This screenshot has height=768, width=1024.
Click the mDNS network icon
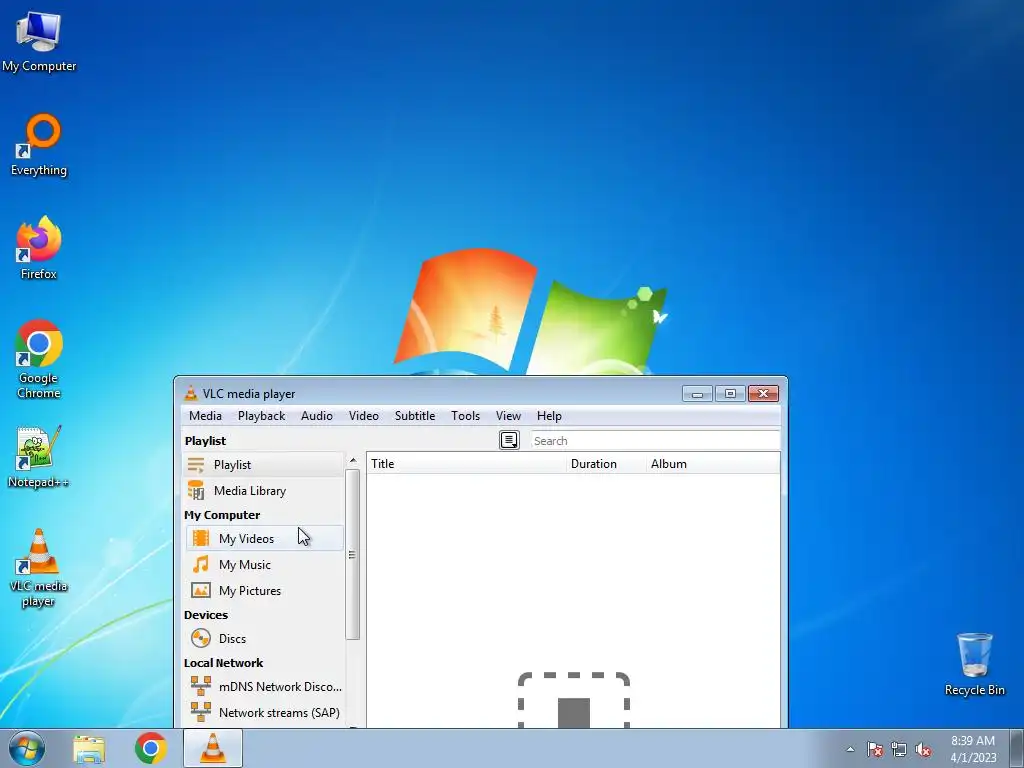pos(200,686)
